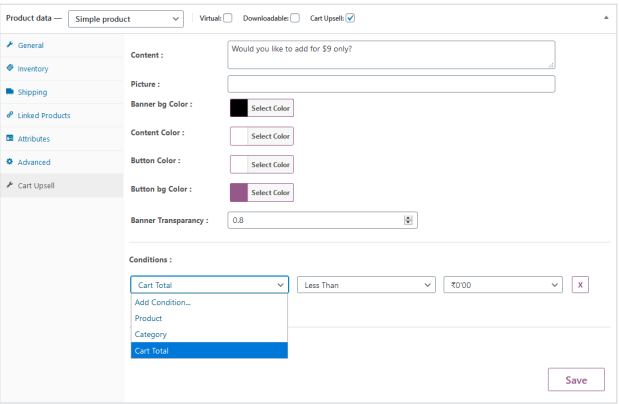Uncheck the Cart Upsell checkbox
Viewport: 620px width, 404px height.
(x=350, y=18)
